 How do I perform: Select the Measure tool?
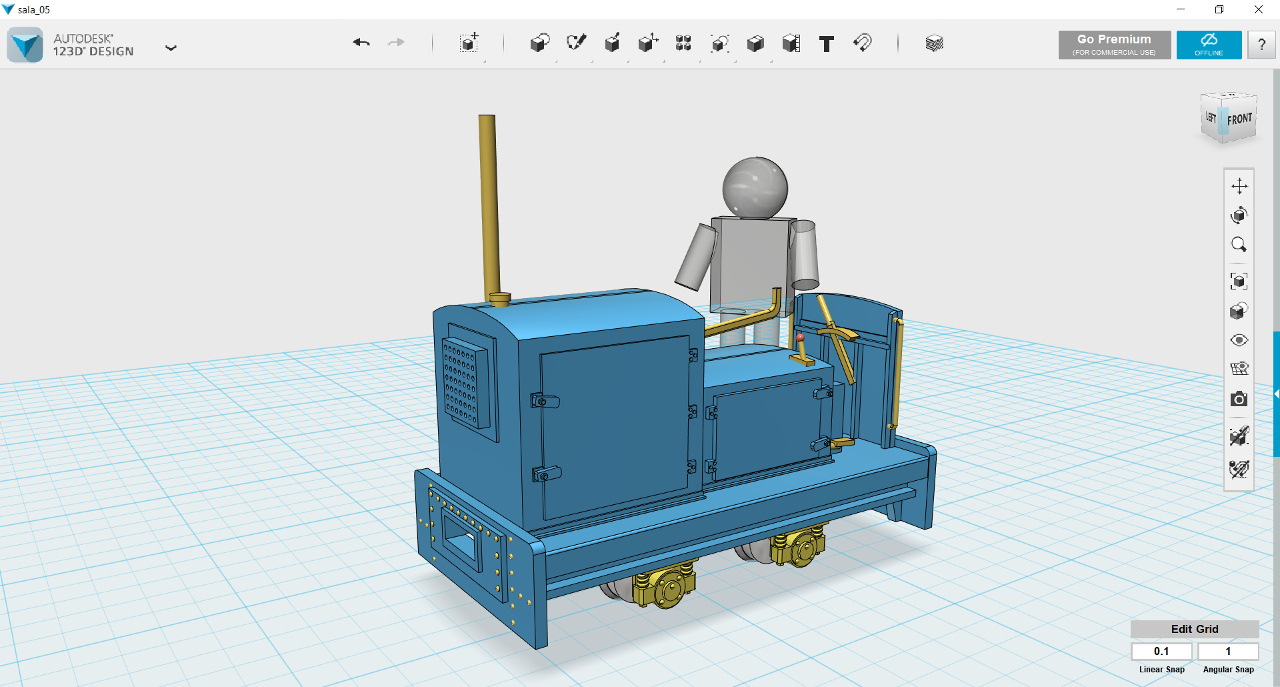791,43
